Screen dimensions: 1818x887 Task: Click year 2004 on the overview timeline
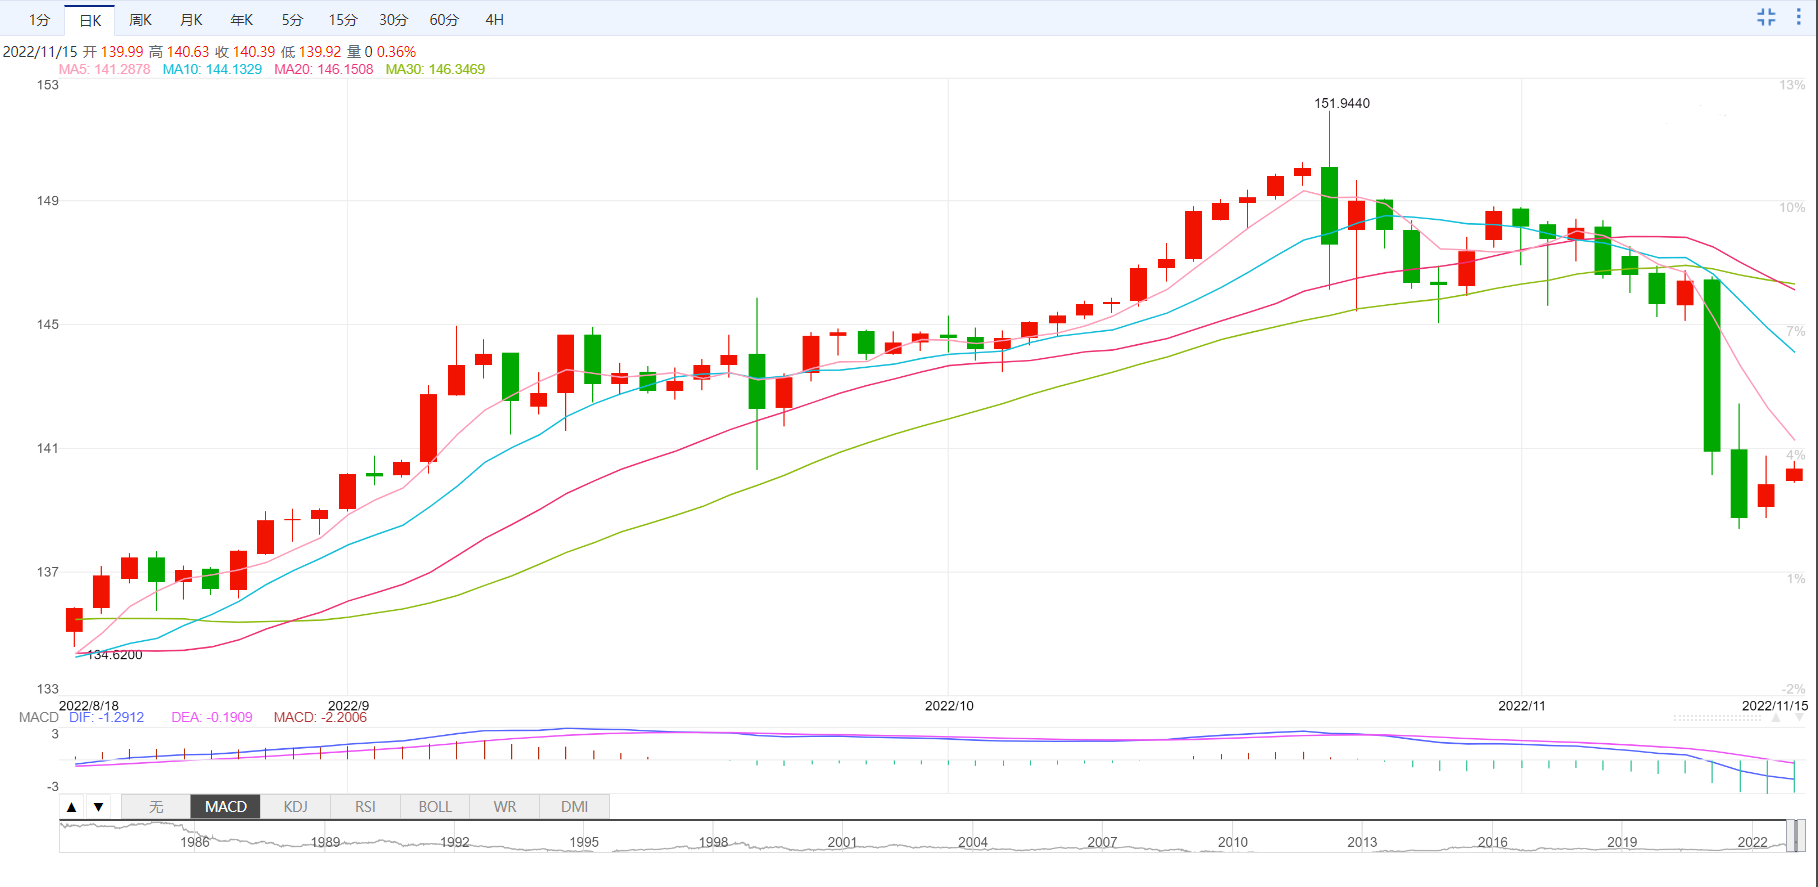(x=973, y=842)
